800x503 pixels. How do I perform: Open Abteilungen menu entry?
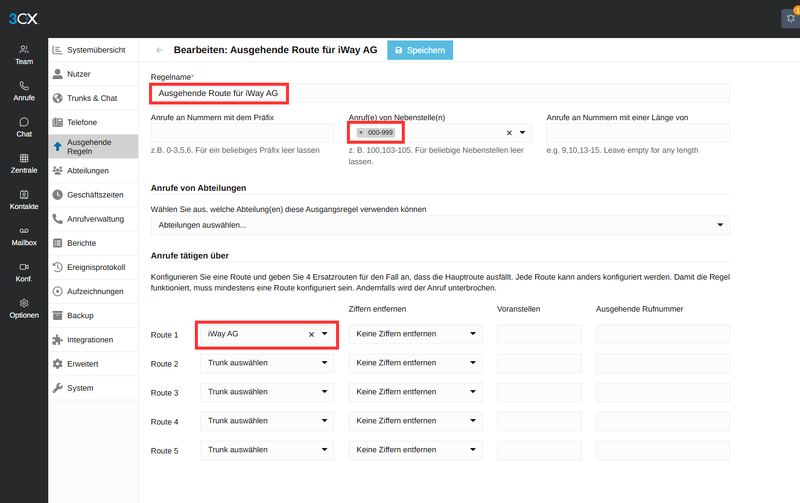tap(93, 170)
